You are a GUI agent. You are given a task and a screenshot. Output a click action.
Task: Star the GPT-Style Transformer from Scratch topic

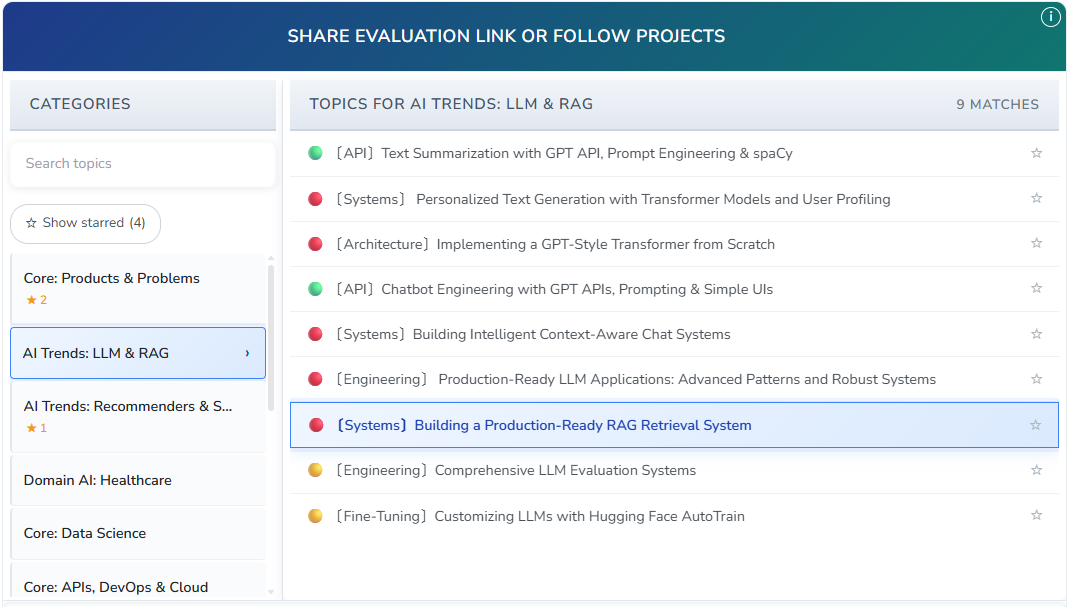pos(1036,244)
